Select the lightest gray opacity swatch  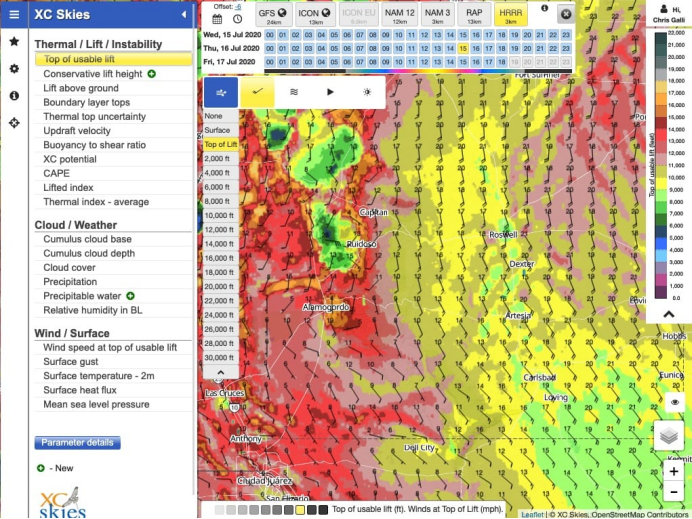(x=219, y=510)
